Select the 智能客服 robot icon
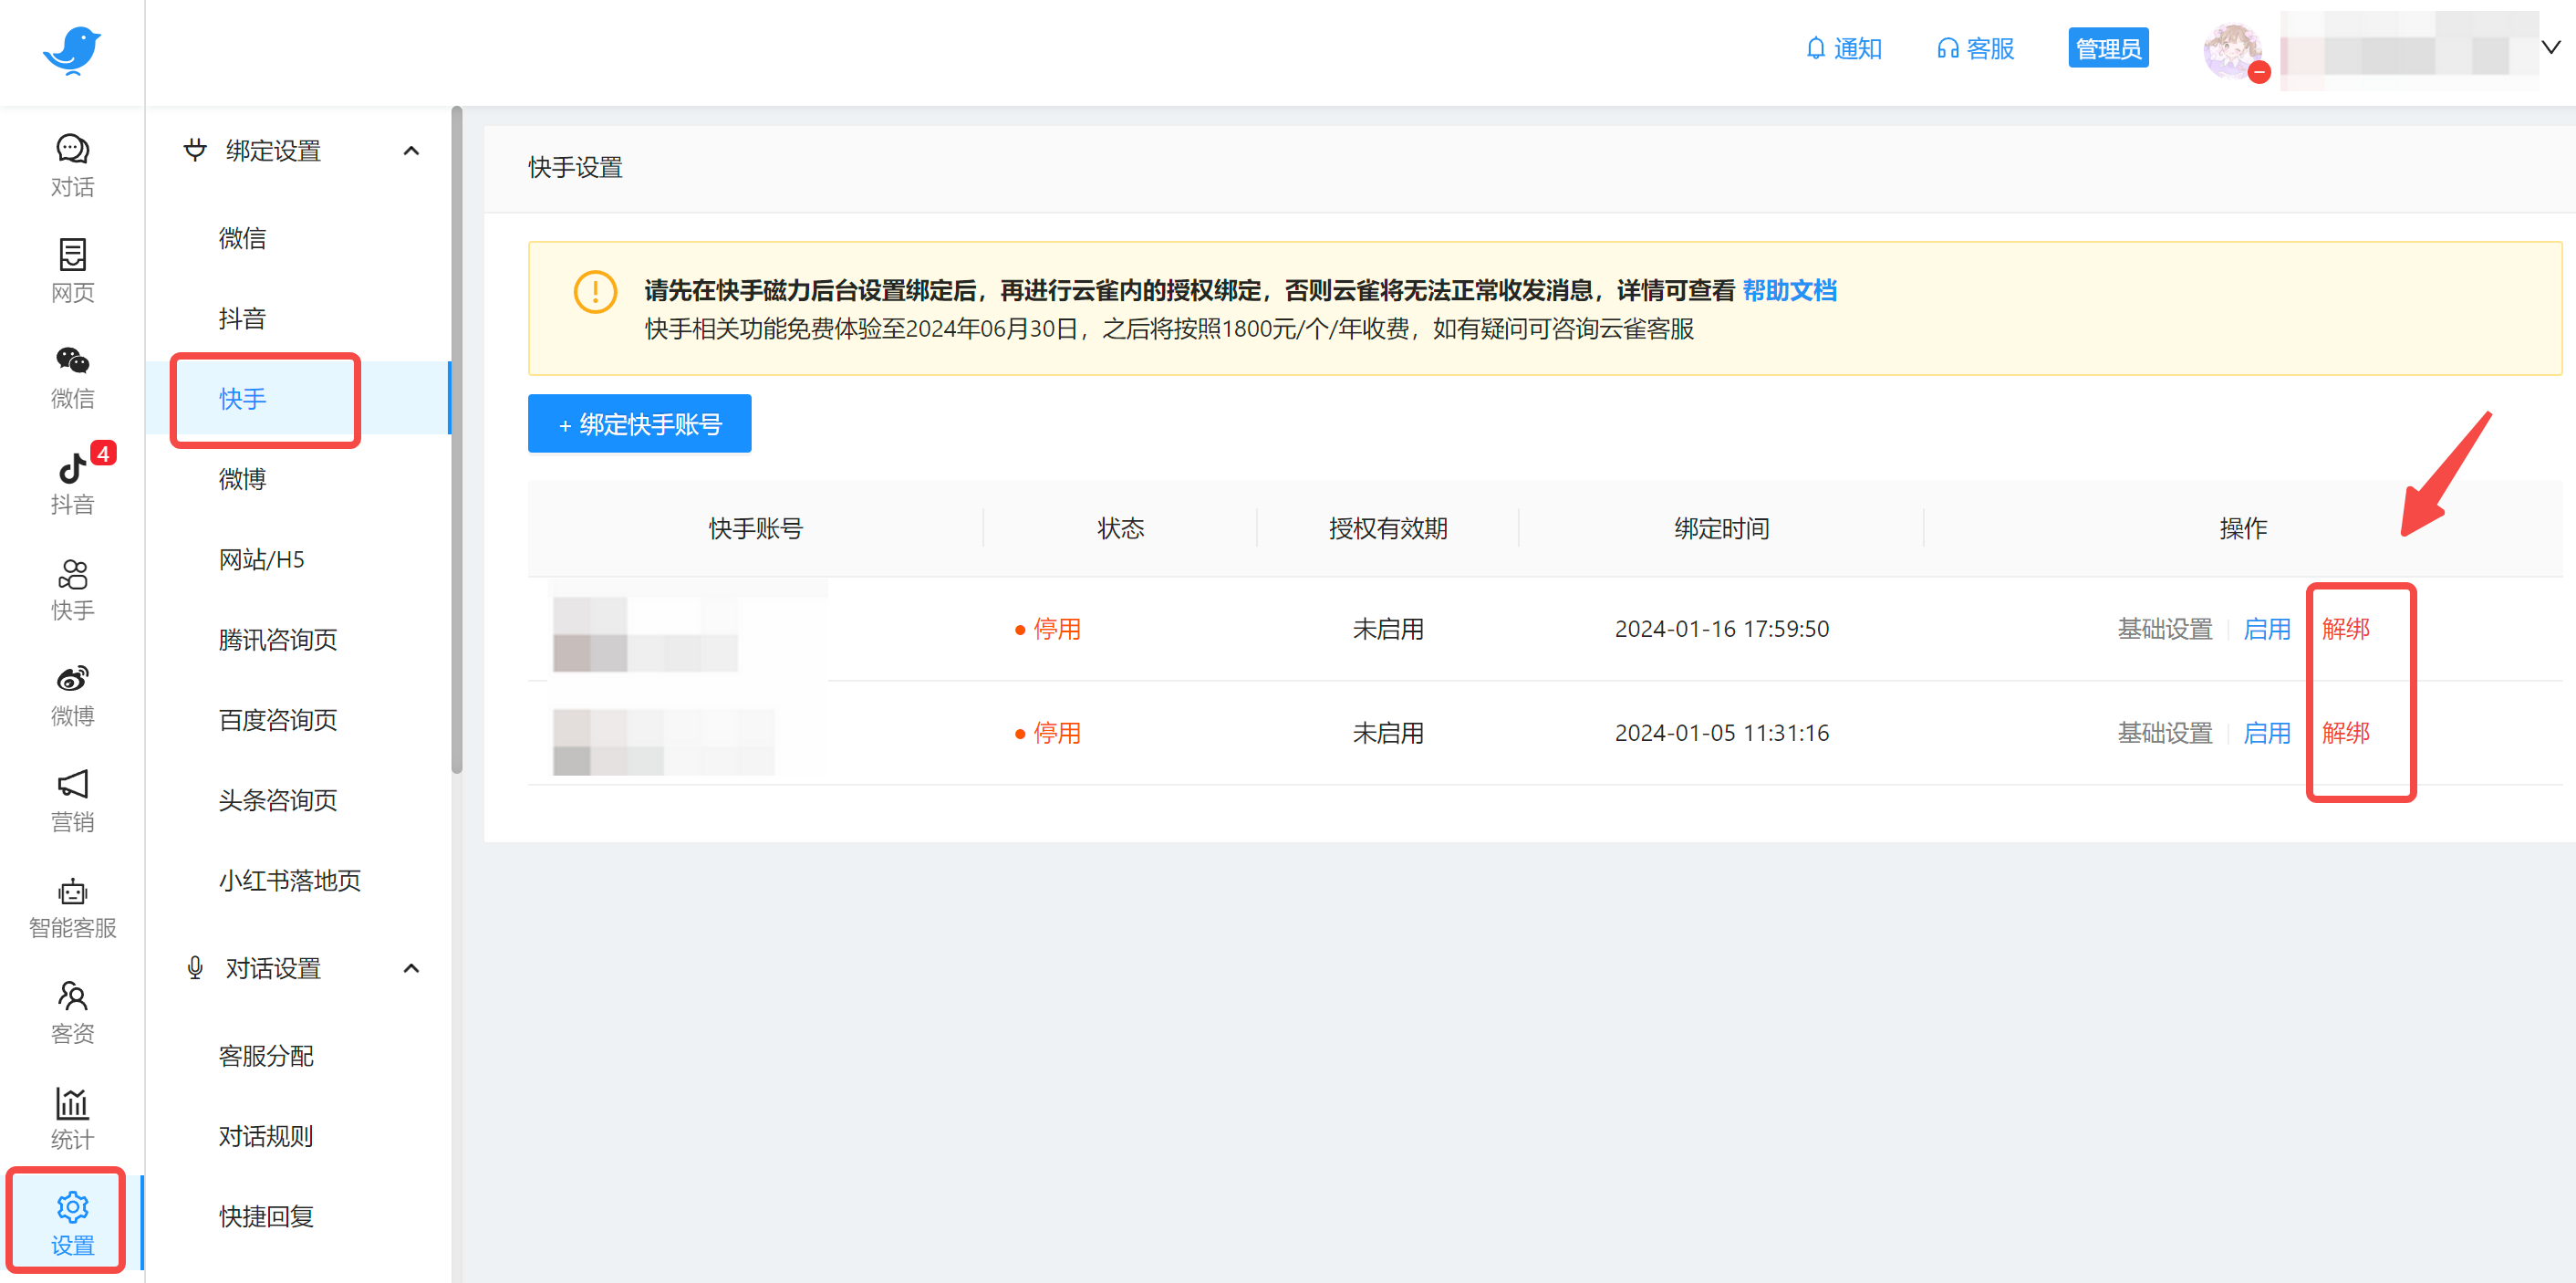Screen dimensions: 2576x1283 point(71,906)
